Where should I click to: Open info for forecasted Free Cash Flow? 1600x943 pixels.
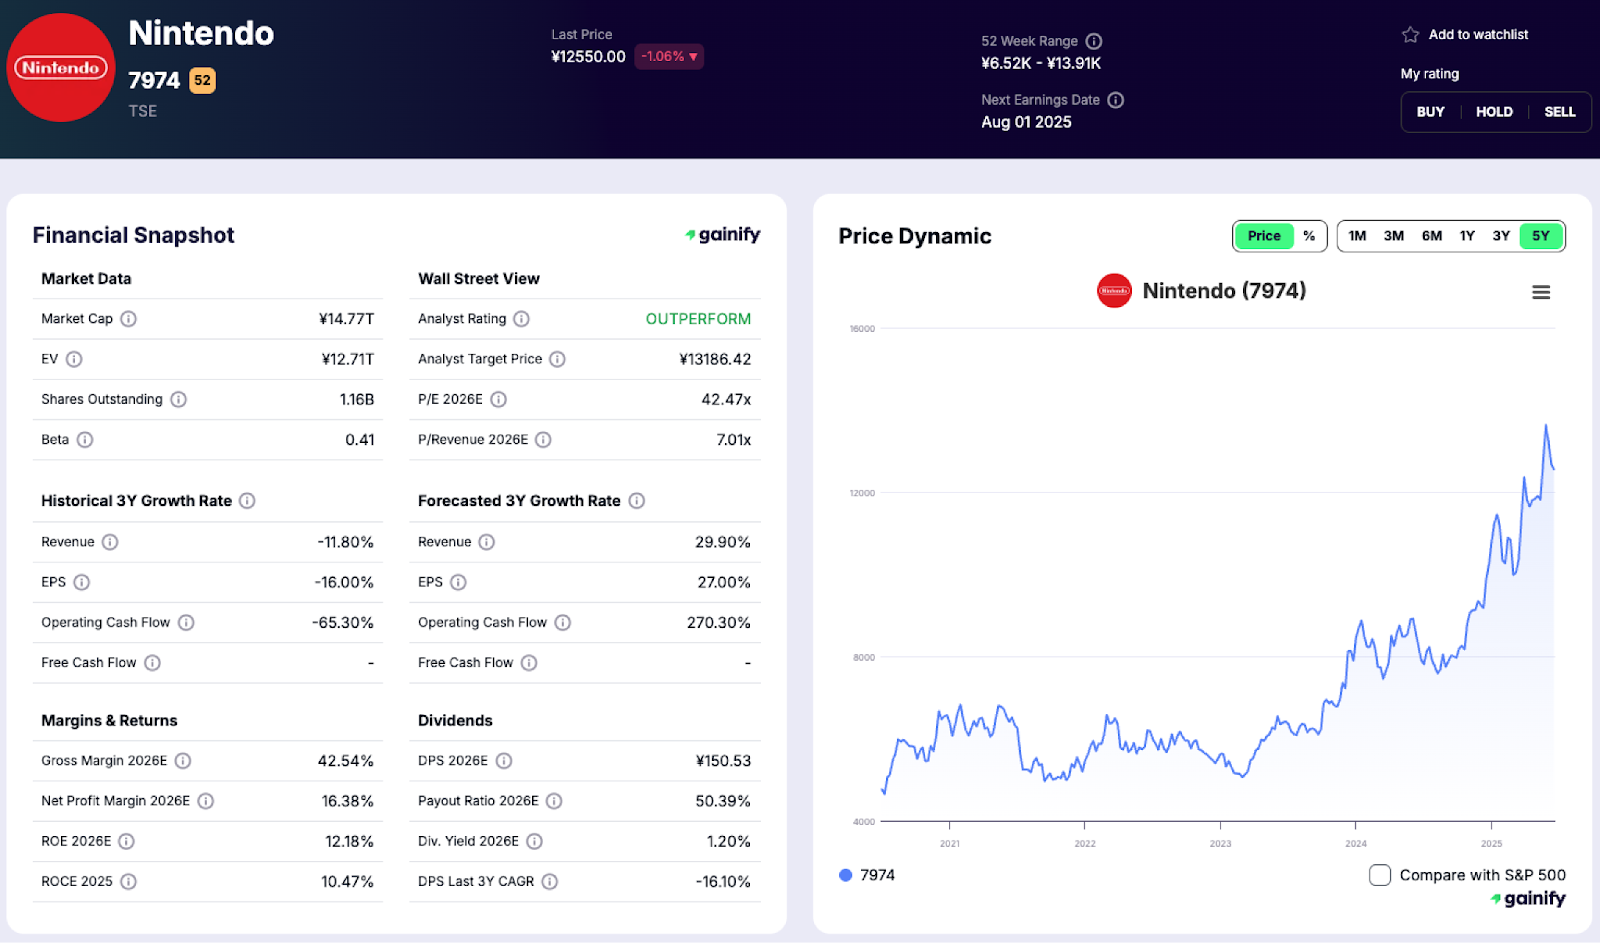click(529, 663)
